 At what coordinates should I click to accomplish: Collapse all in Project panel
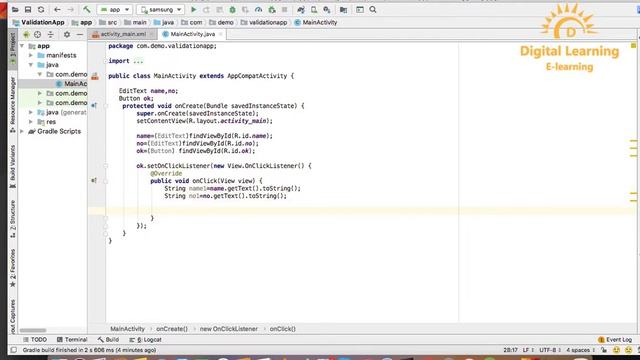tap(51, 35)
